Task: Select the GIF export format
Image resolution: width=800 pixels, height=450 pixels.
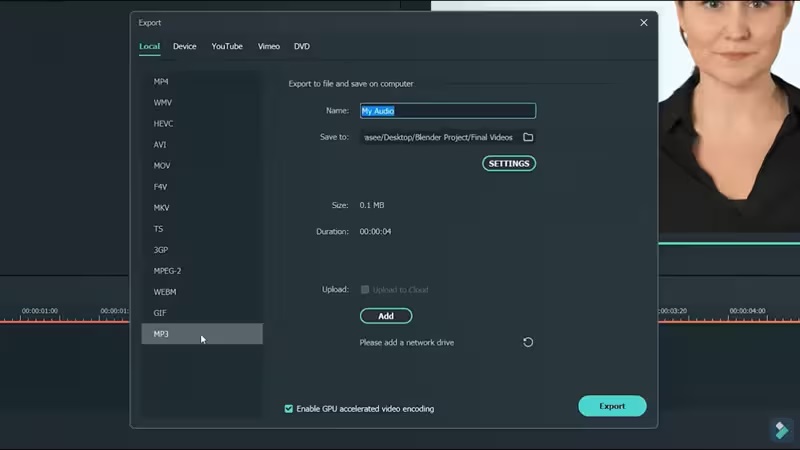Action: click(x=202, y=313)
